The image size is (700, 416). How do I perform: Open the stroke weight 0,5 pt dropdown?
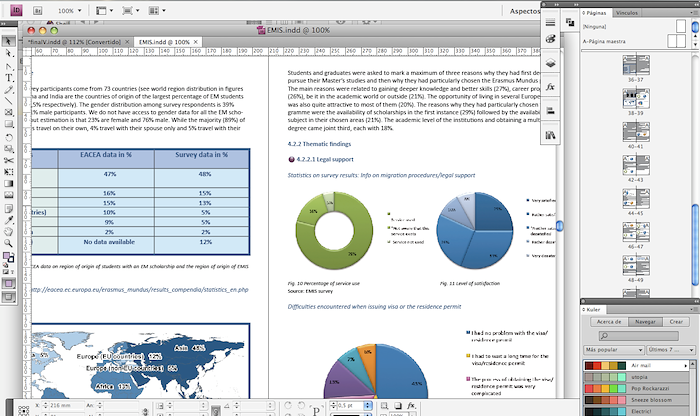(368, 405)
